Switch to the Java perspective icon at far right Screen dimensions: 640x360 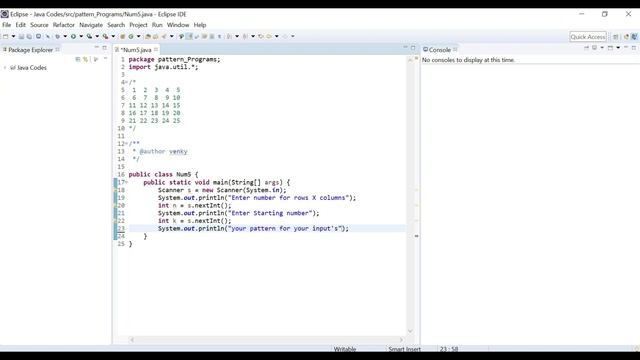coord(635,37)
